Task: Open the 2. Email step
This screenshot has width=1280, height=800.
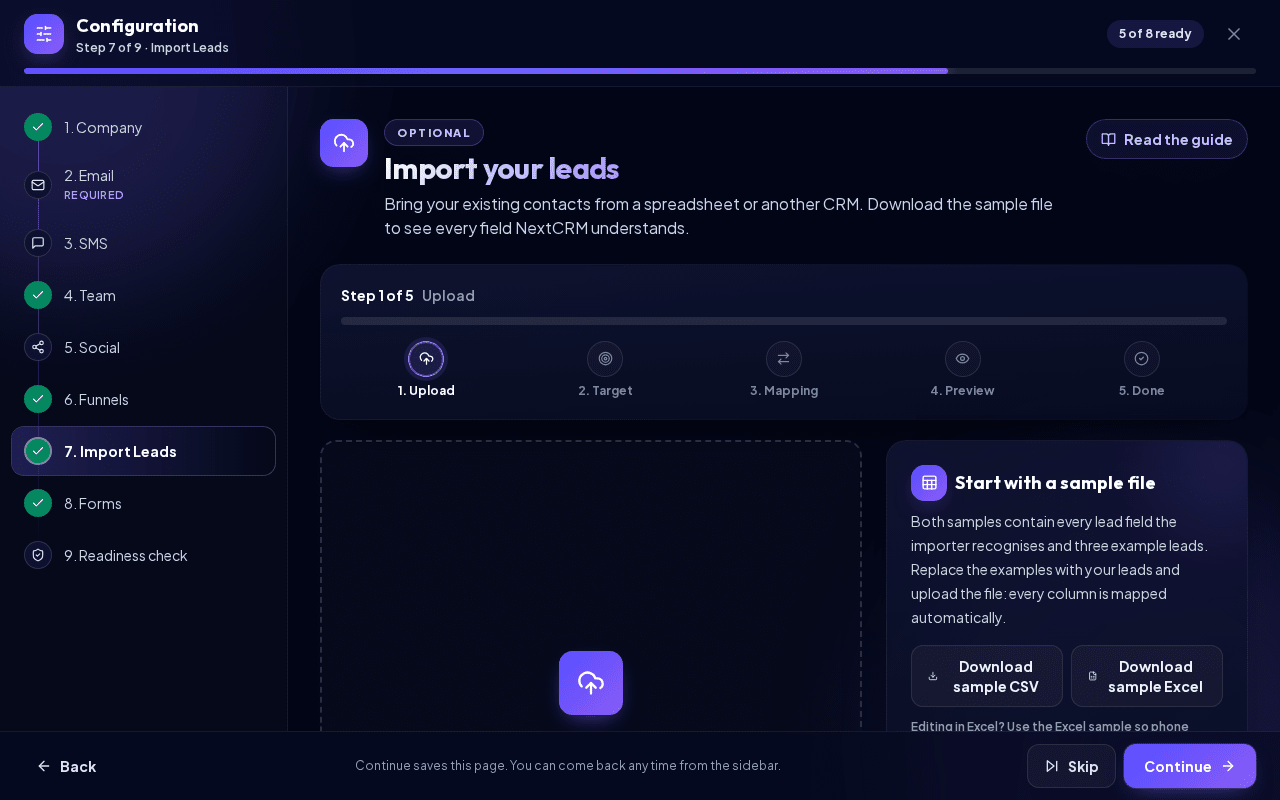Action: 143,185
